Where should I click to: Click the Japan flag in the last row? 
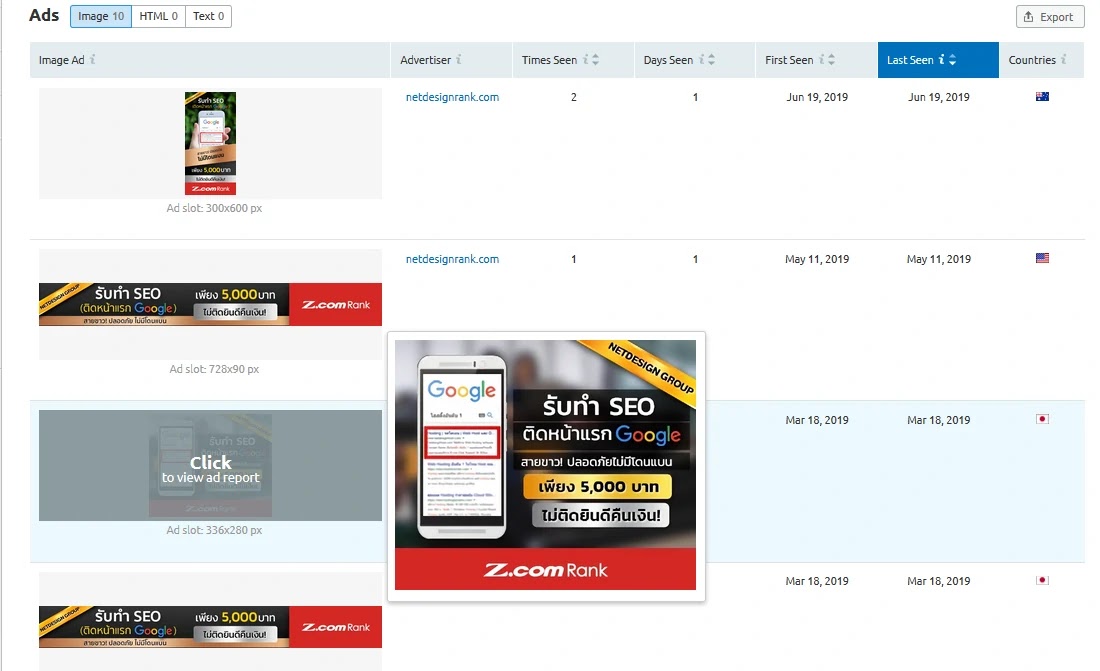1042,580
